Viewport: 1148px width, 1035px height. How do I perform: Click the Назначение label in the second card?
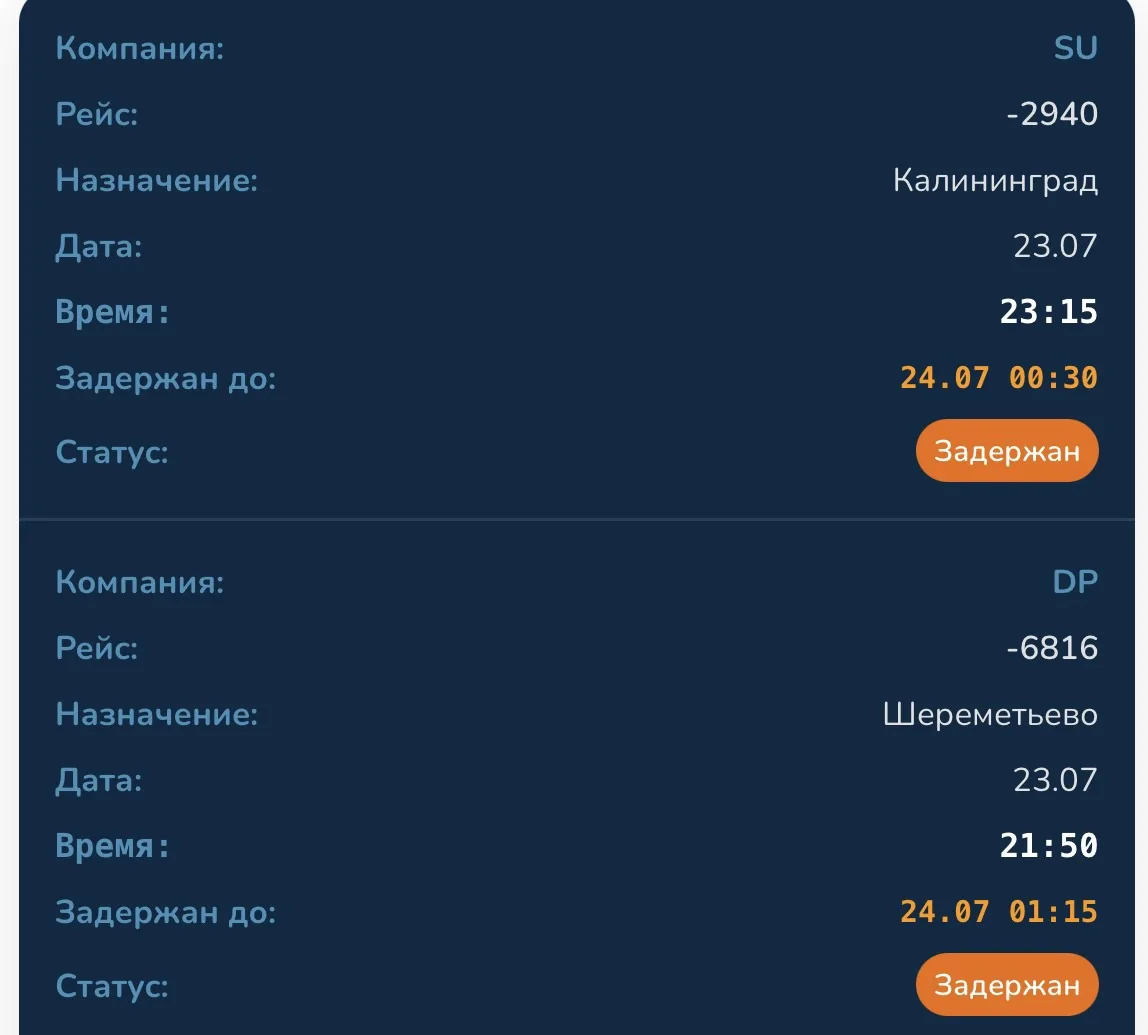[157, 714]
